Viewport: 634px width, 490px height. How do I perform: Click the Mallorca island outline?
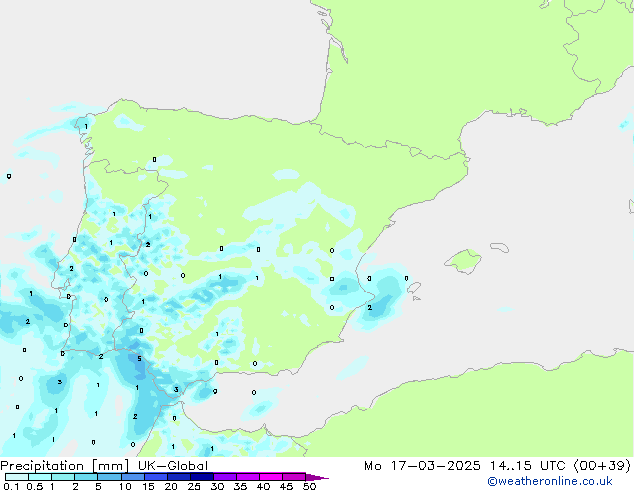coord(463,261)
